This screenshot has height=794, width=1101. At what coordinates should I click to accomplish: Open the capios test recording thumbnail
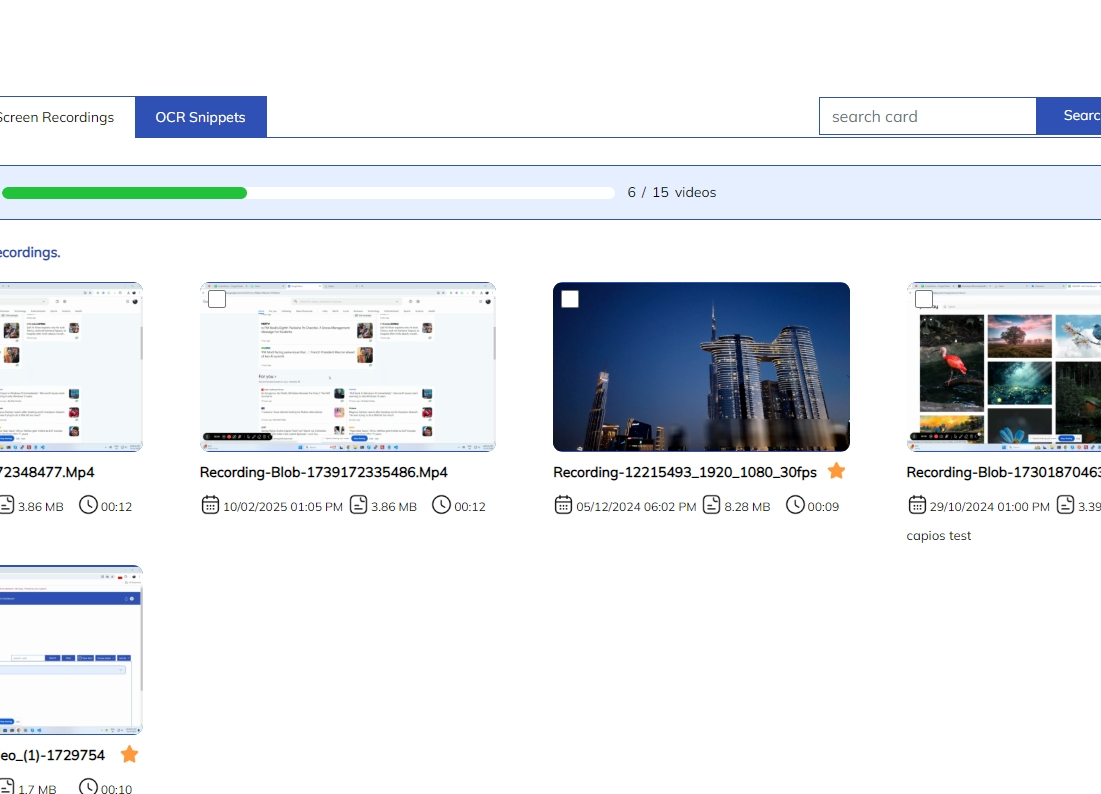1004,367
